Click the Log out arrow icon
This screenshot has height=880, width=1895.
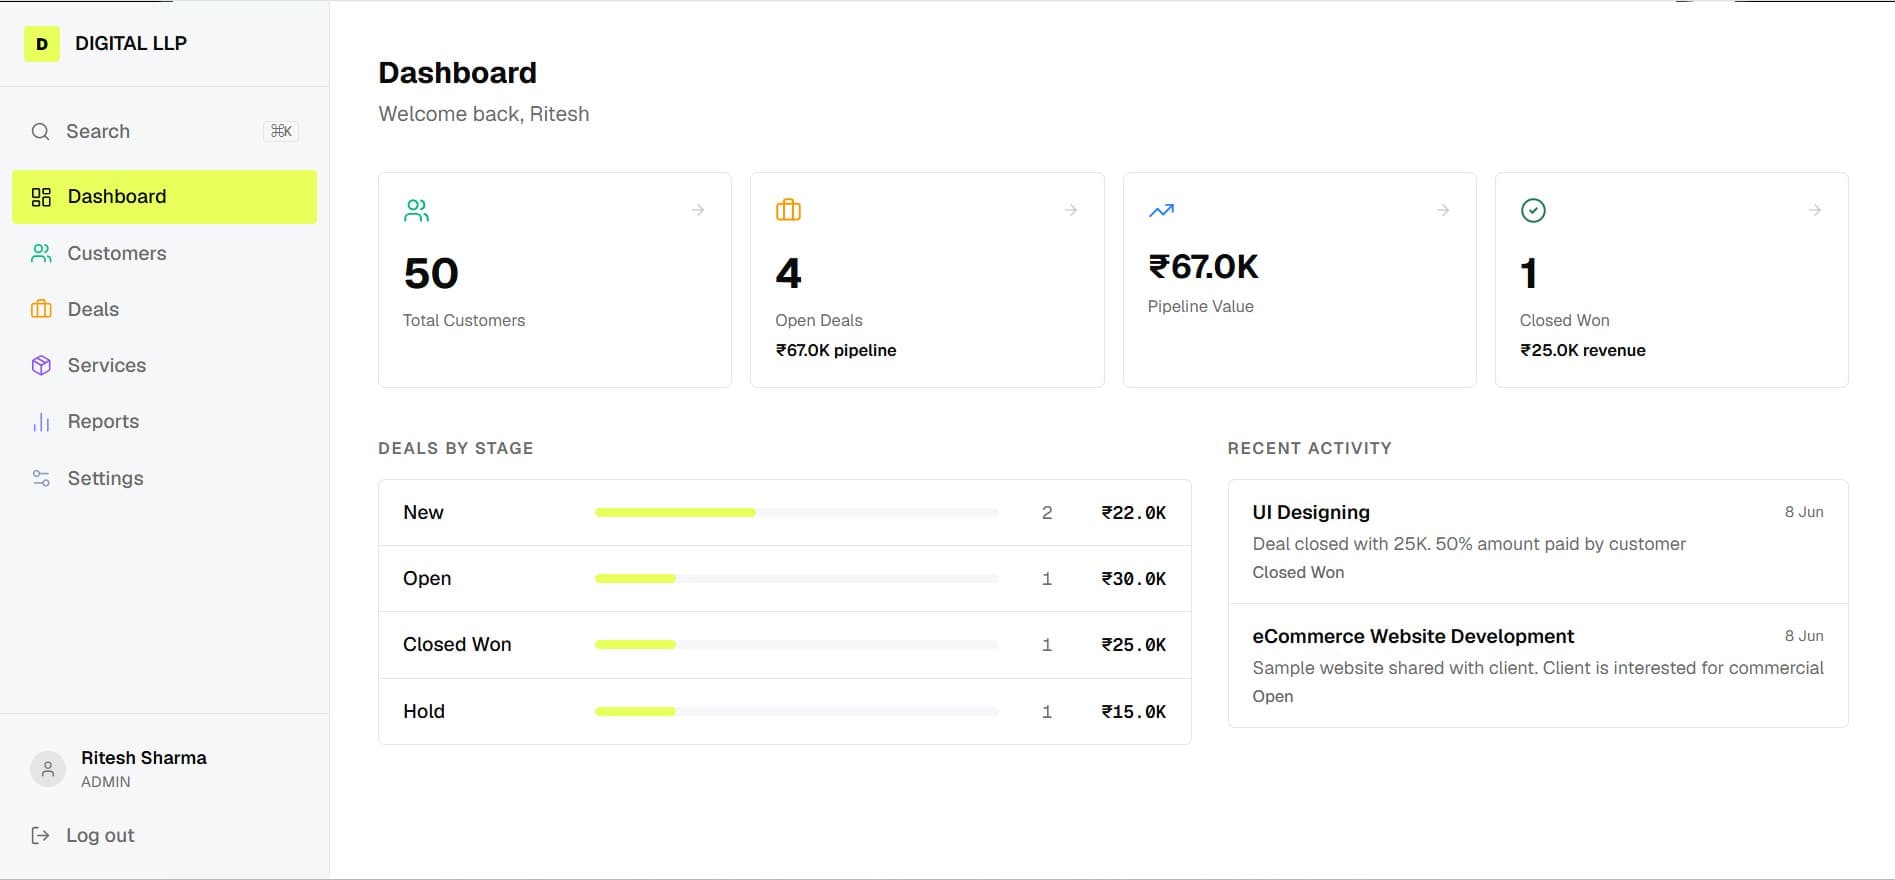40,836
